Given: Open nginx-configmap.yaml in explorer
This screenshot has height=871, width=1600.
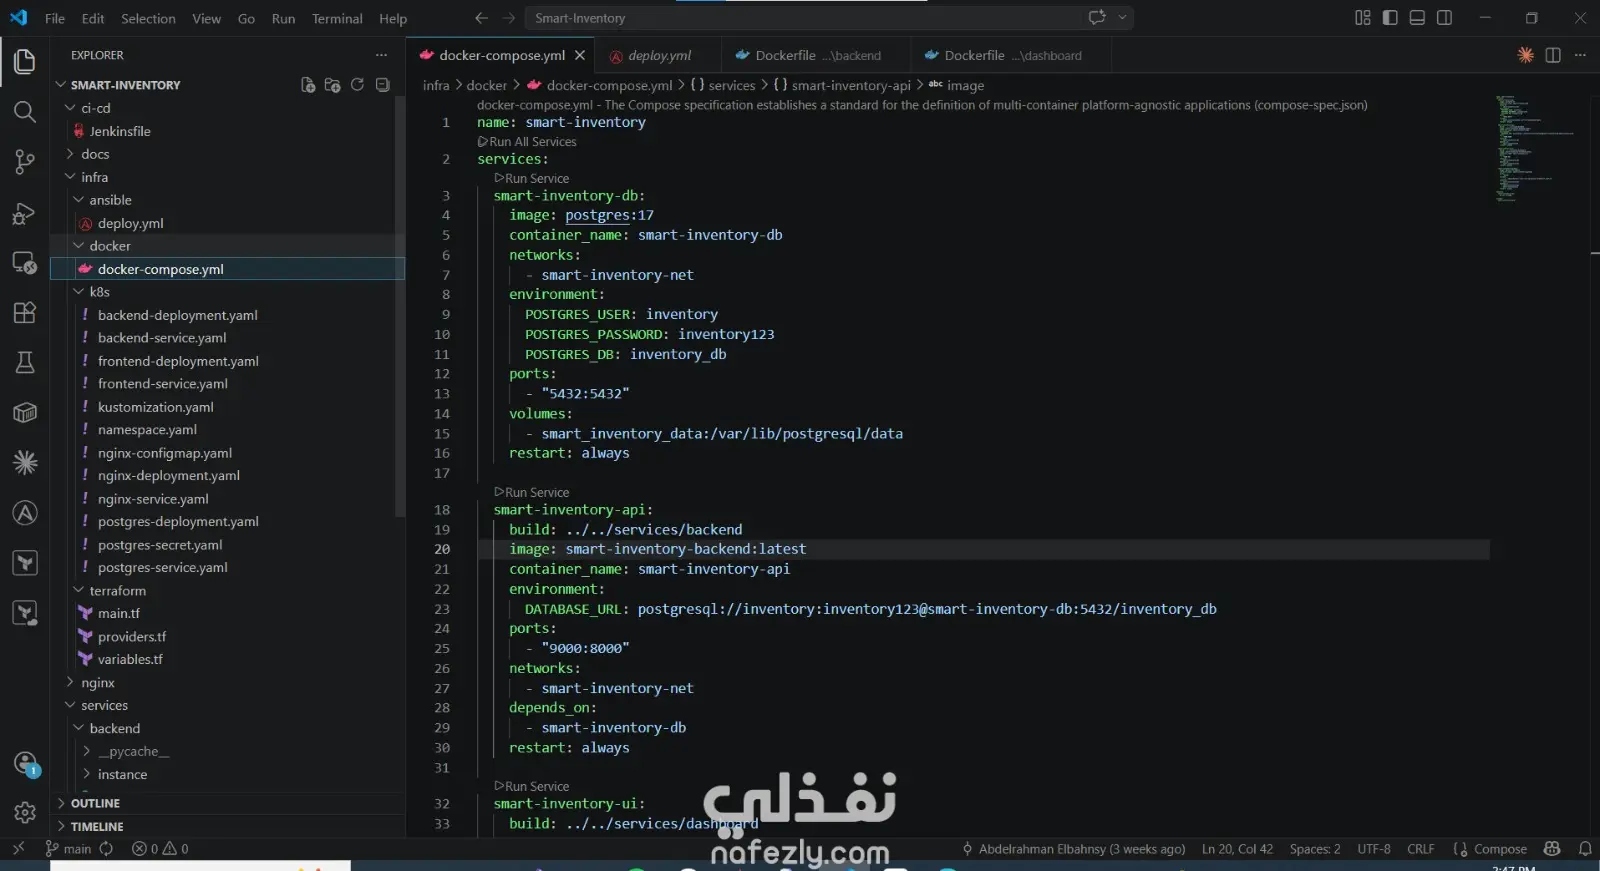Looking at the screenshot, I should coord(165,453).
